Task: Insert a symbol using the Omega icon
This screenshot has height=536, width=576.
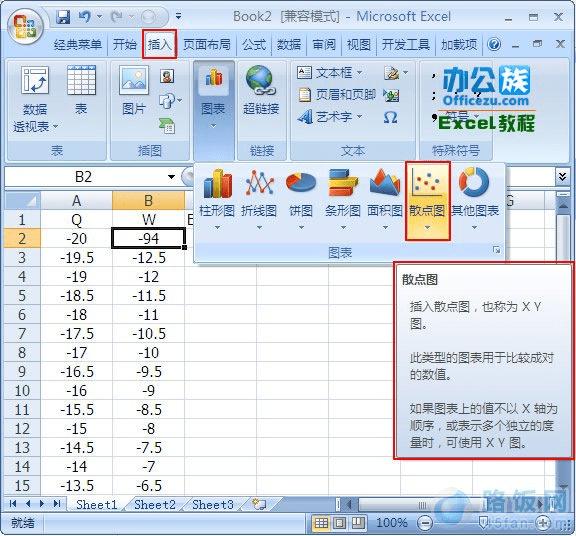Action: point(390,118)
